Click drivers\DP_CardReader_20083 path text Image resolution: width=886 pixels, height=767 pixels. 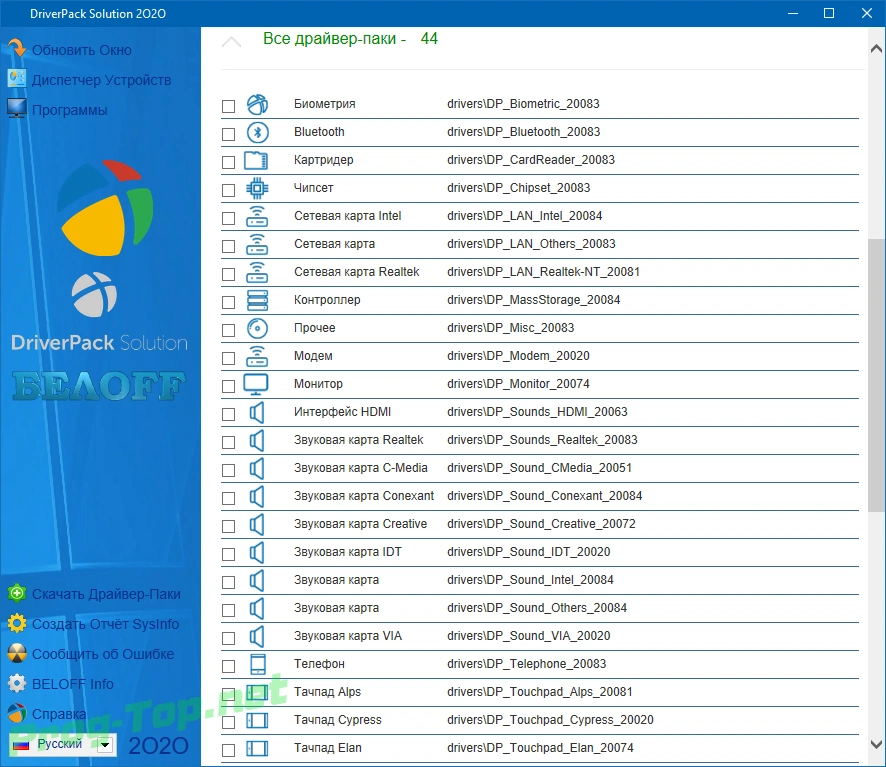tap(531, 160)
